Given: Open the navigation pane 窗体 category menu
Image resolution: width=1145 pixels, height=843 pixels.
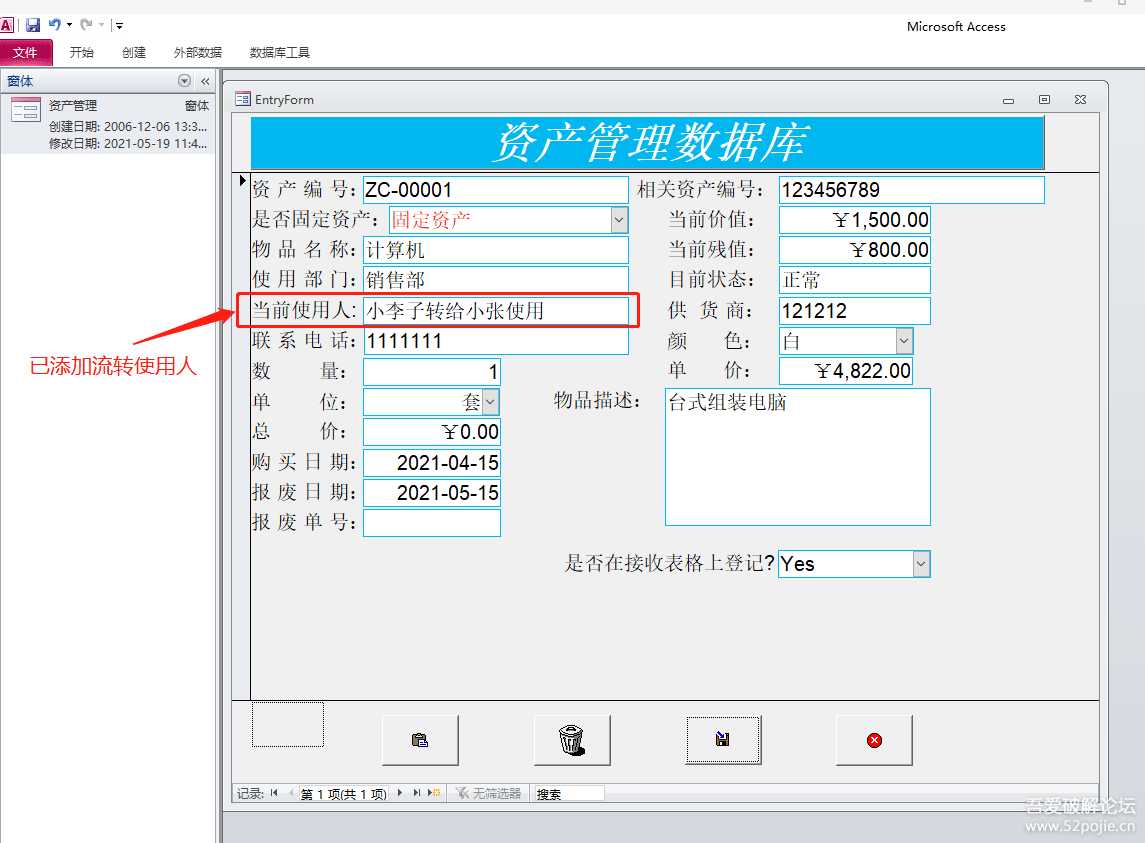Looking at the screenshot, I should [184, 81].
